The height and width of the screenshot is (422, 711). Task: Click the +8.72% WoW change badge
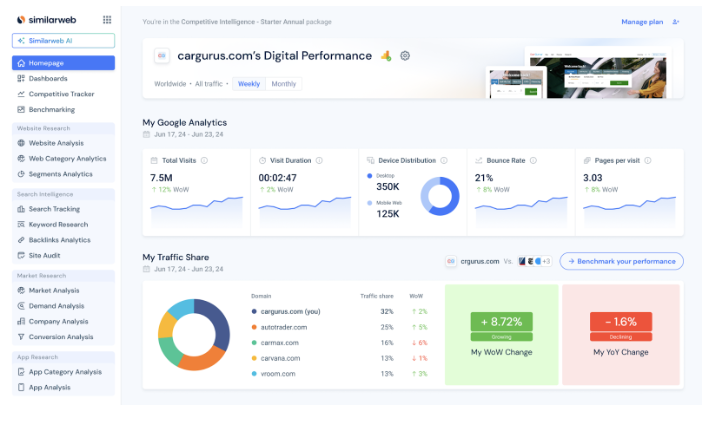tap(502, 322)
